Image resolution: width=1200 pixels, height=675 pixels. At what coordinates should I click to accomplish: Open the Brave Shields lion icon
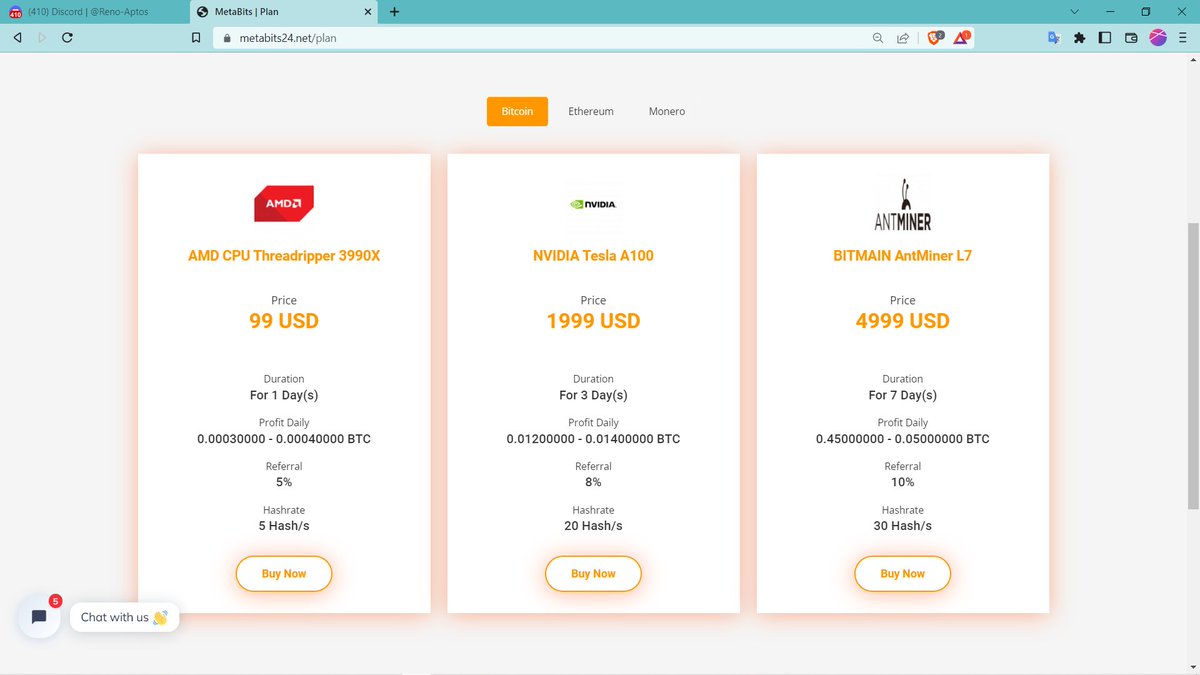click(934, 37)
